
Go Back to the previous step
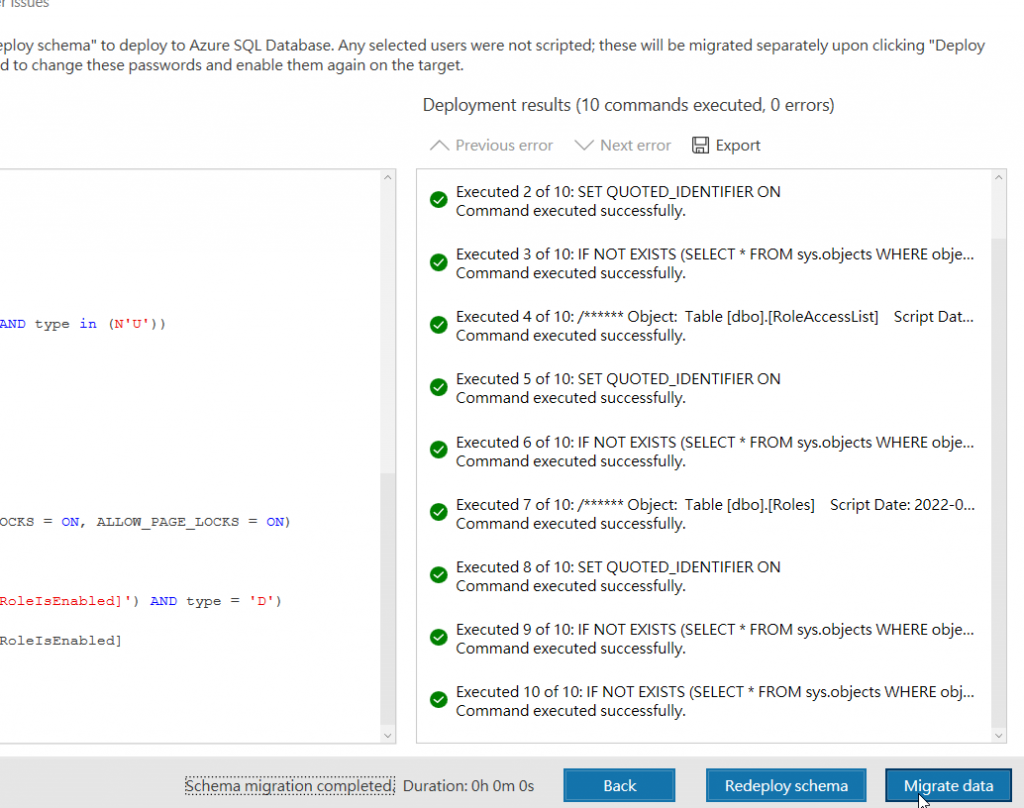[619, 785]
